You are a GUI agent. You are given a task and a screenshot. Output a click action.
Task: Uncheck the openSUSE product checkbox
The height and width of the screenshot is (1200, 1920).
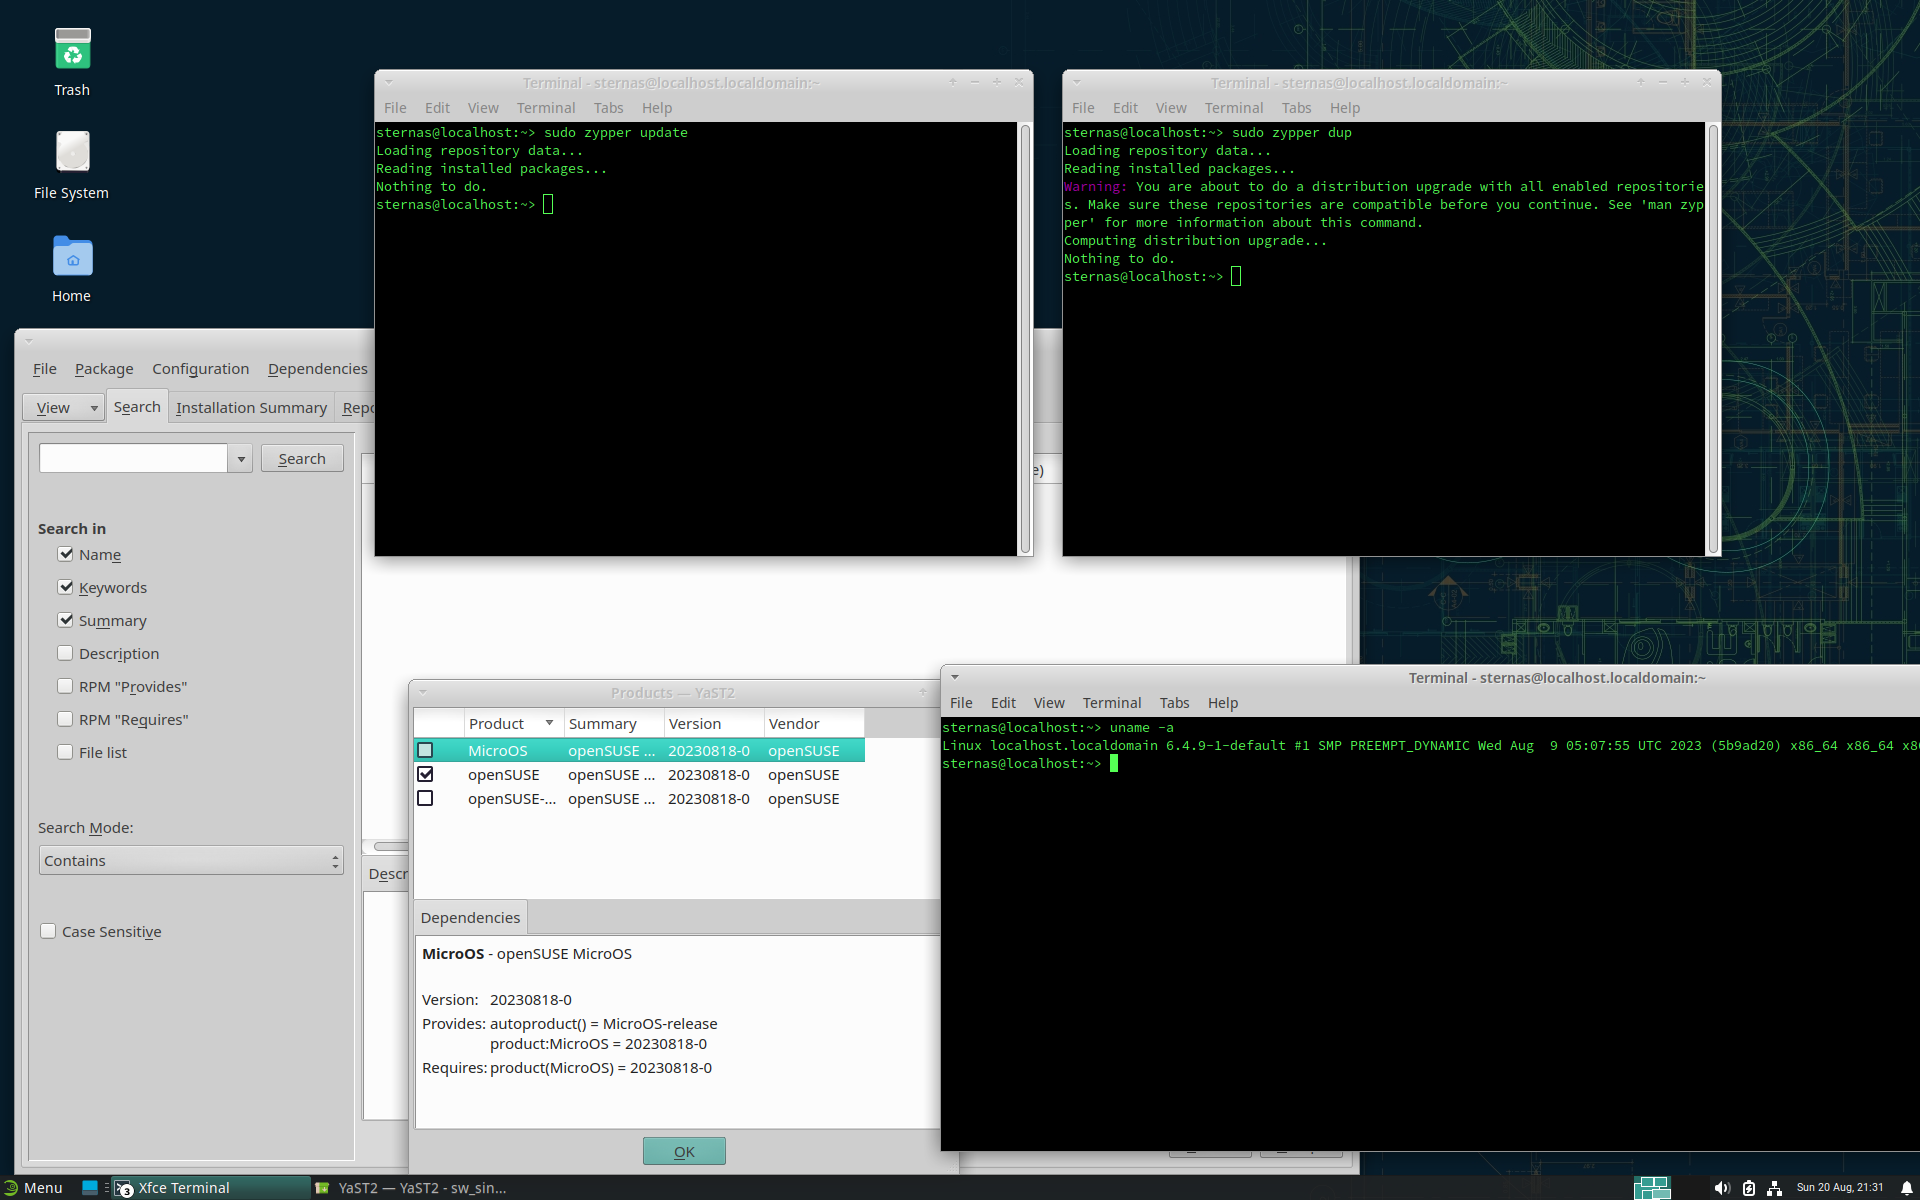click(425, 774)
